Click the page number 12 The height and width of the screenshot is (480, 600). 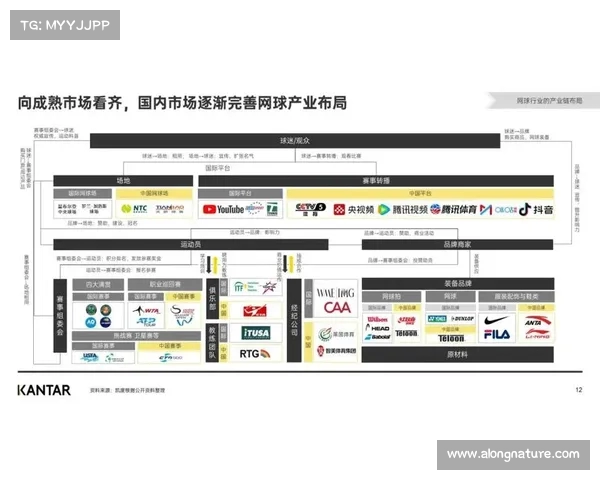[x=579, y=390]
